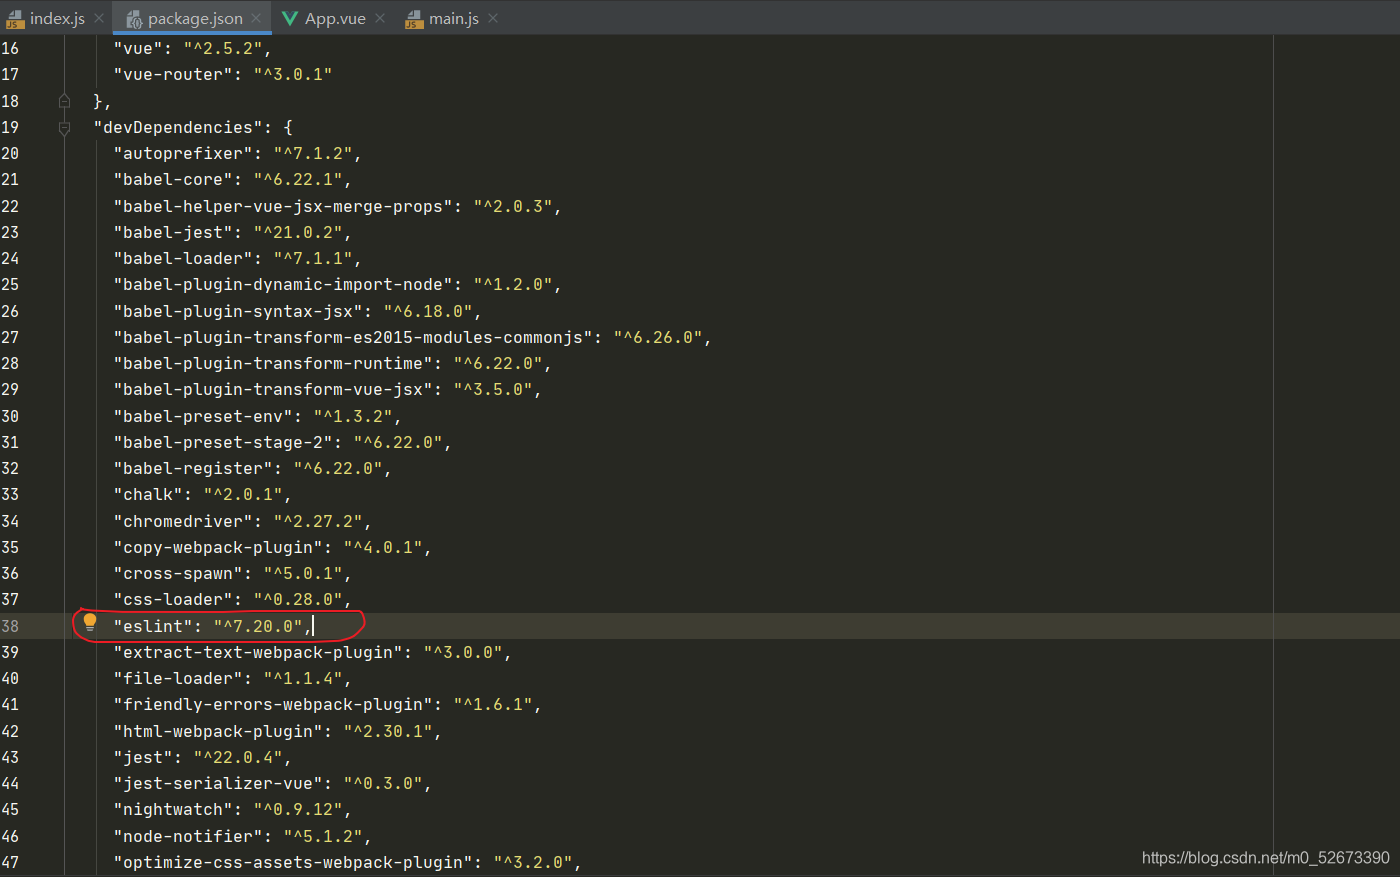The image size is (1400, 877).
Task: Click the fold end marker on line 18
Action: point(64,101)
